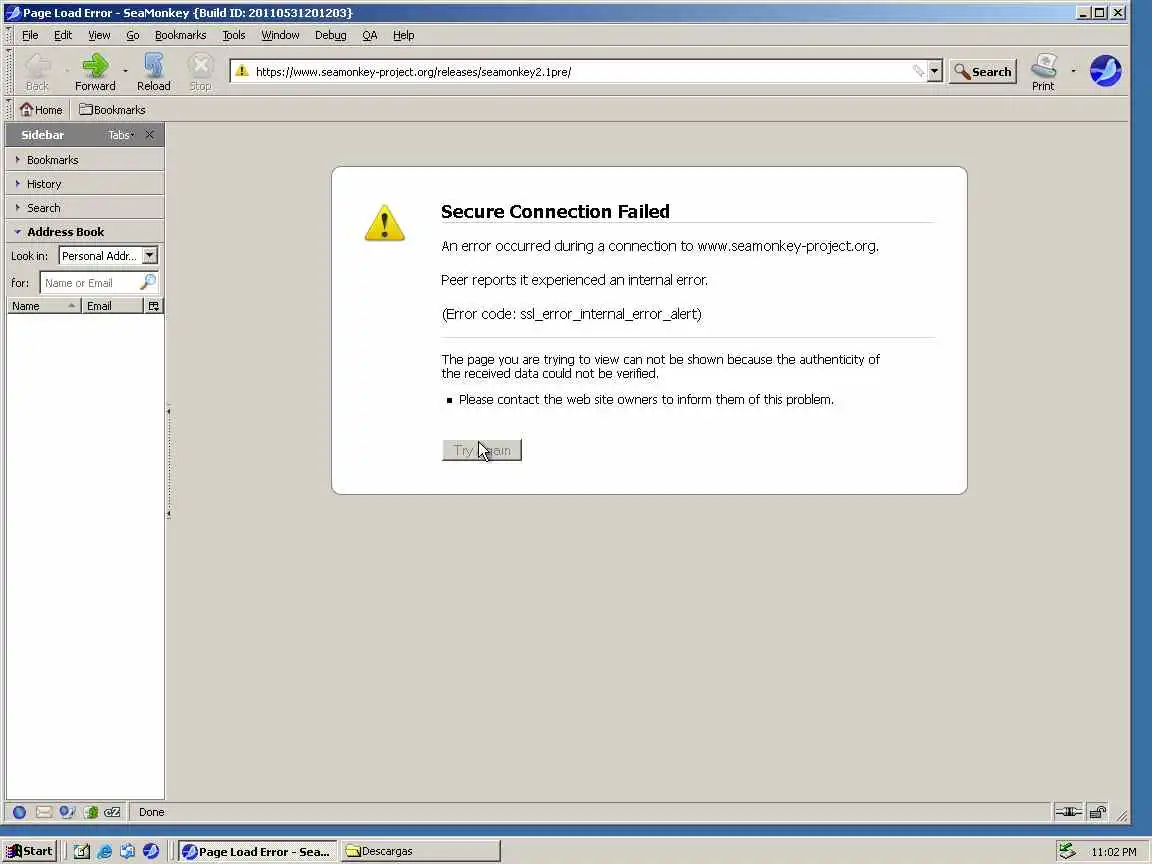Sort address list by Email column
Screen dimensions: 1152x864
click(x=112, y=306)
